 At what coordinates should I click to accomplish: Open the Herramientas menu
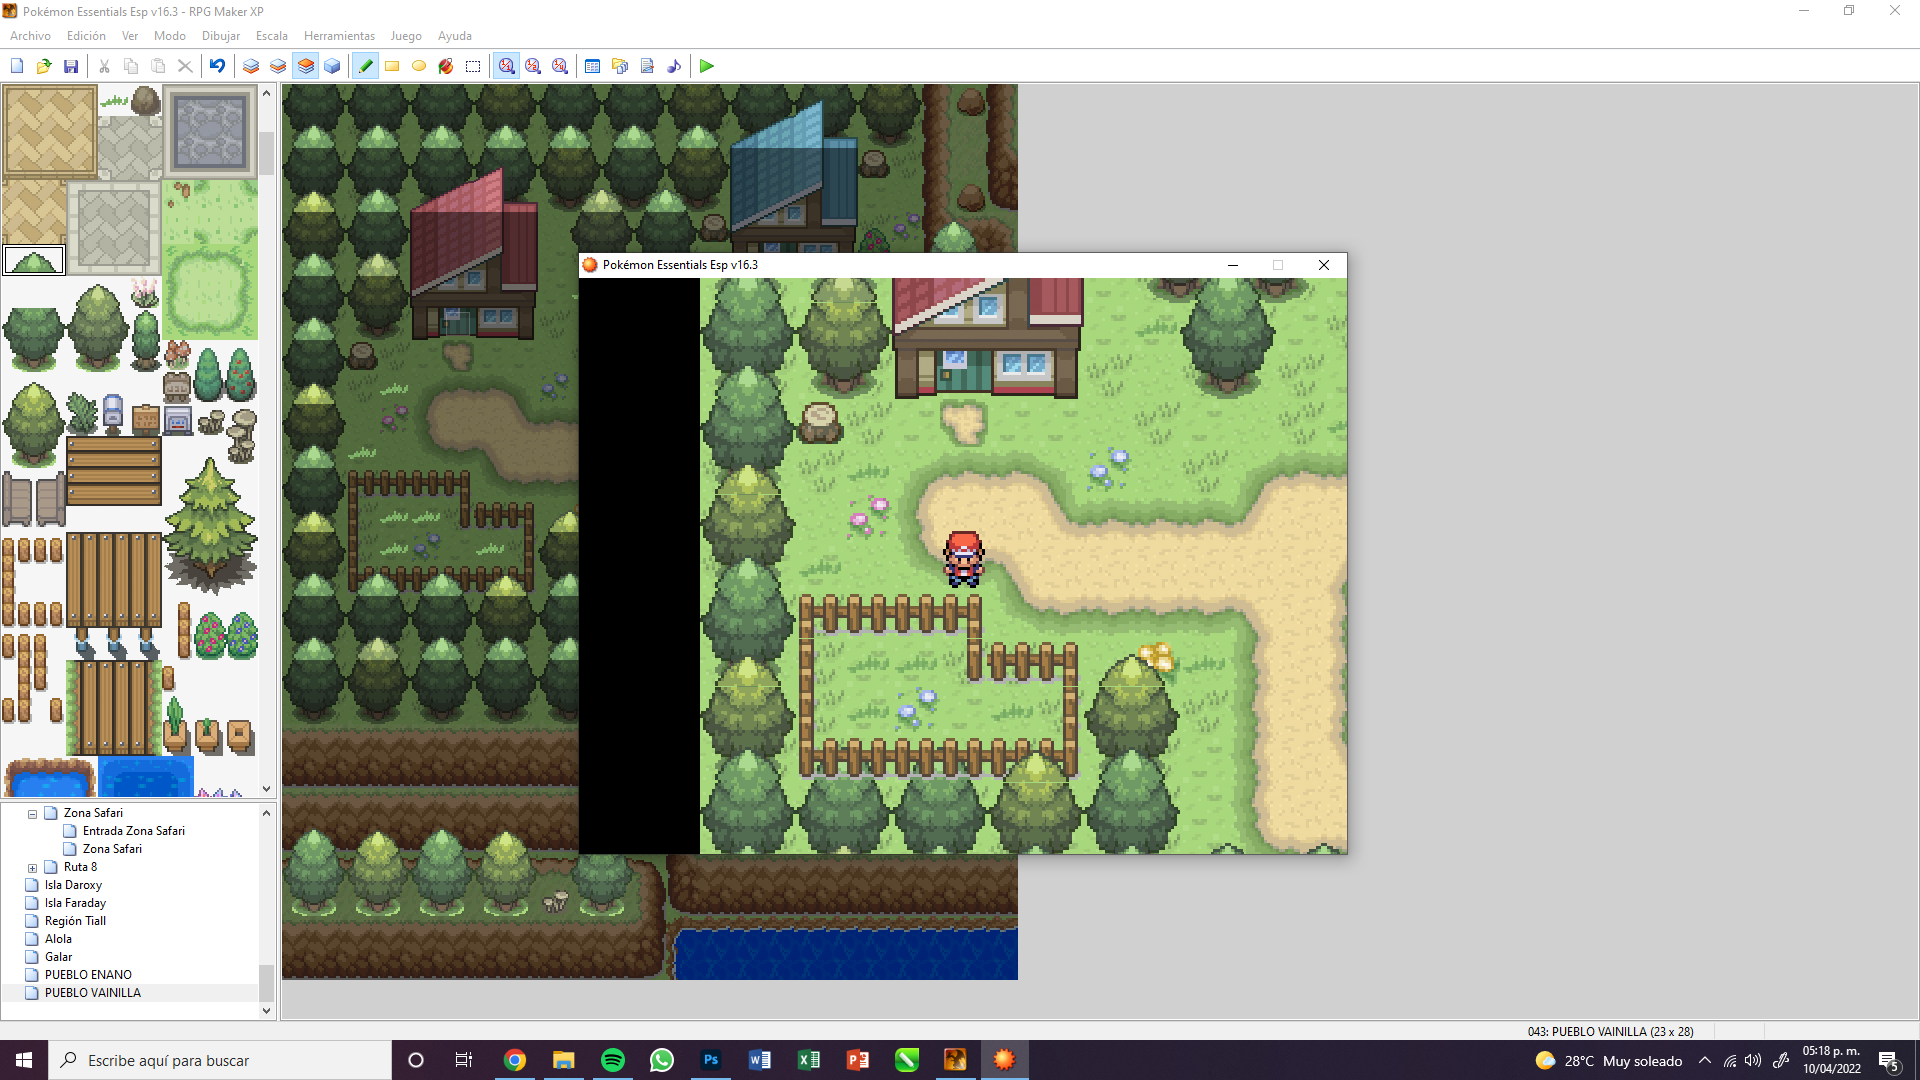[x=339, y=36]
